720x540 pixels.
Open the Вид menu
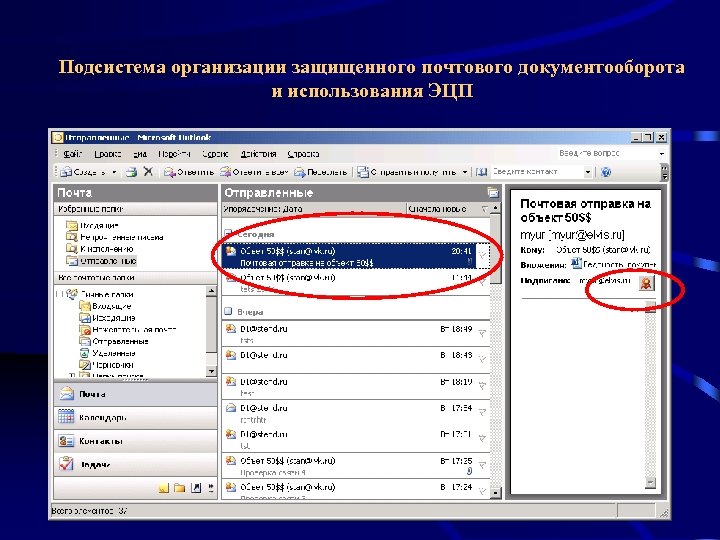(x=140, y=154)
